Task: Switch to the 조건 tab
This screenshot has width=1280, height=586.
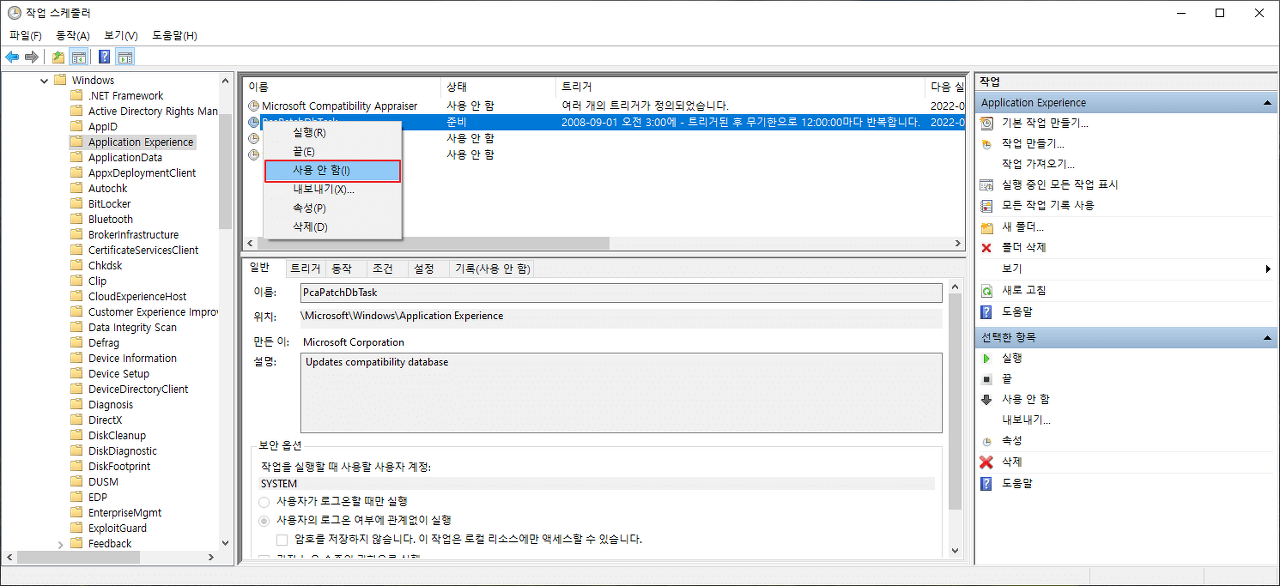Action: [382, 269]
